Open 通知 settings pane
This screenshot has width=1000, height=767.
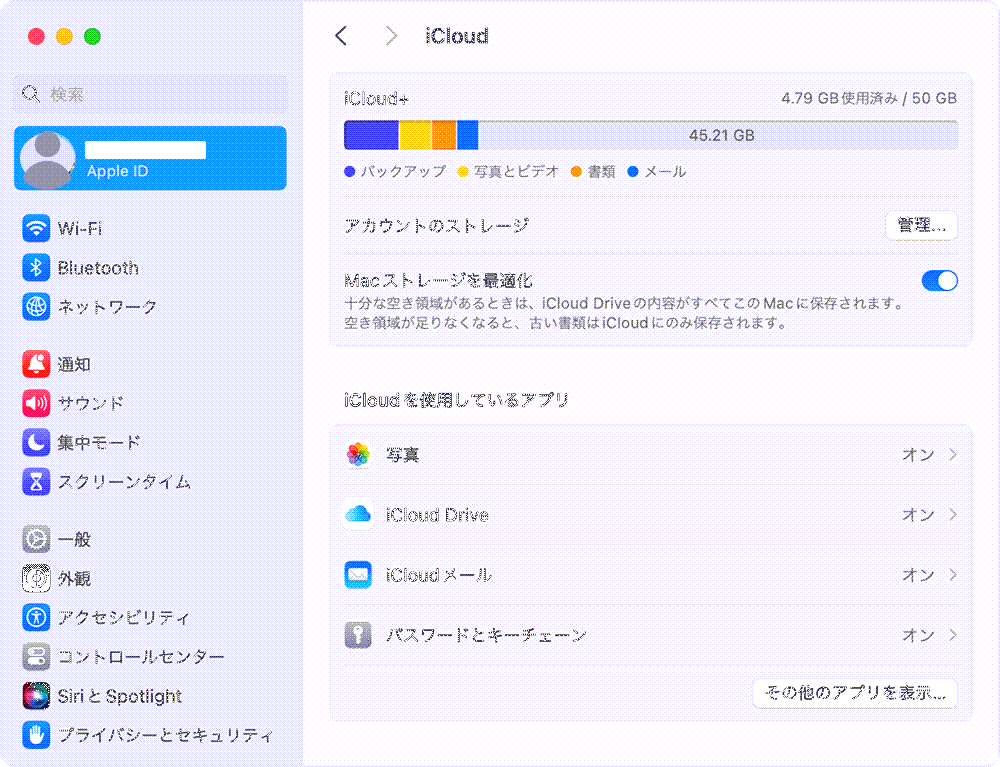click(x=151, y=364)
